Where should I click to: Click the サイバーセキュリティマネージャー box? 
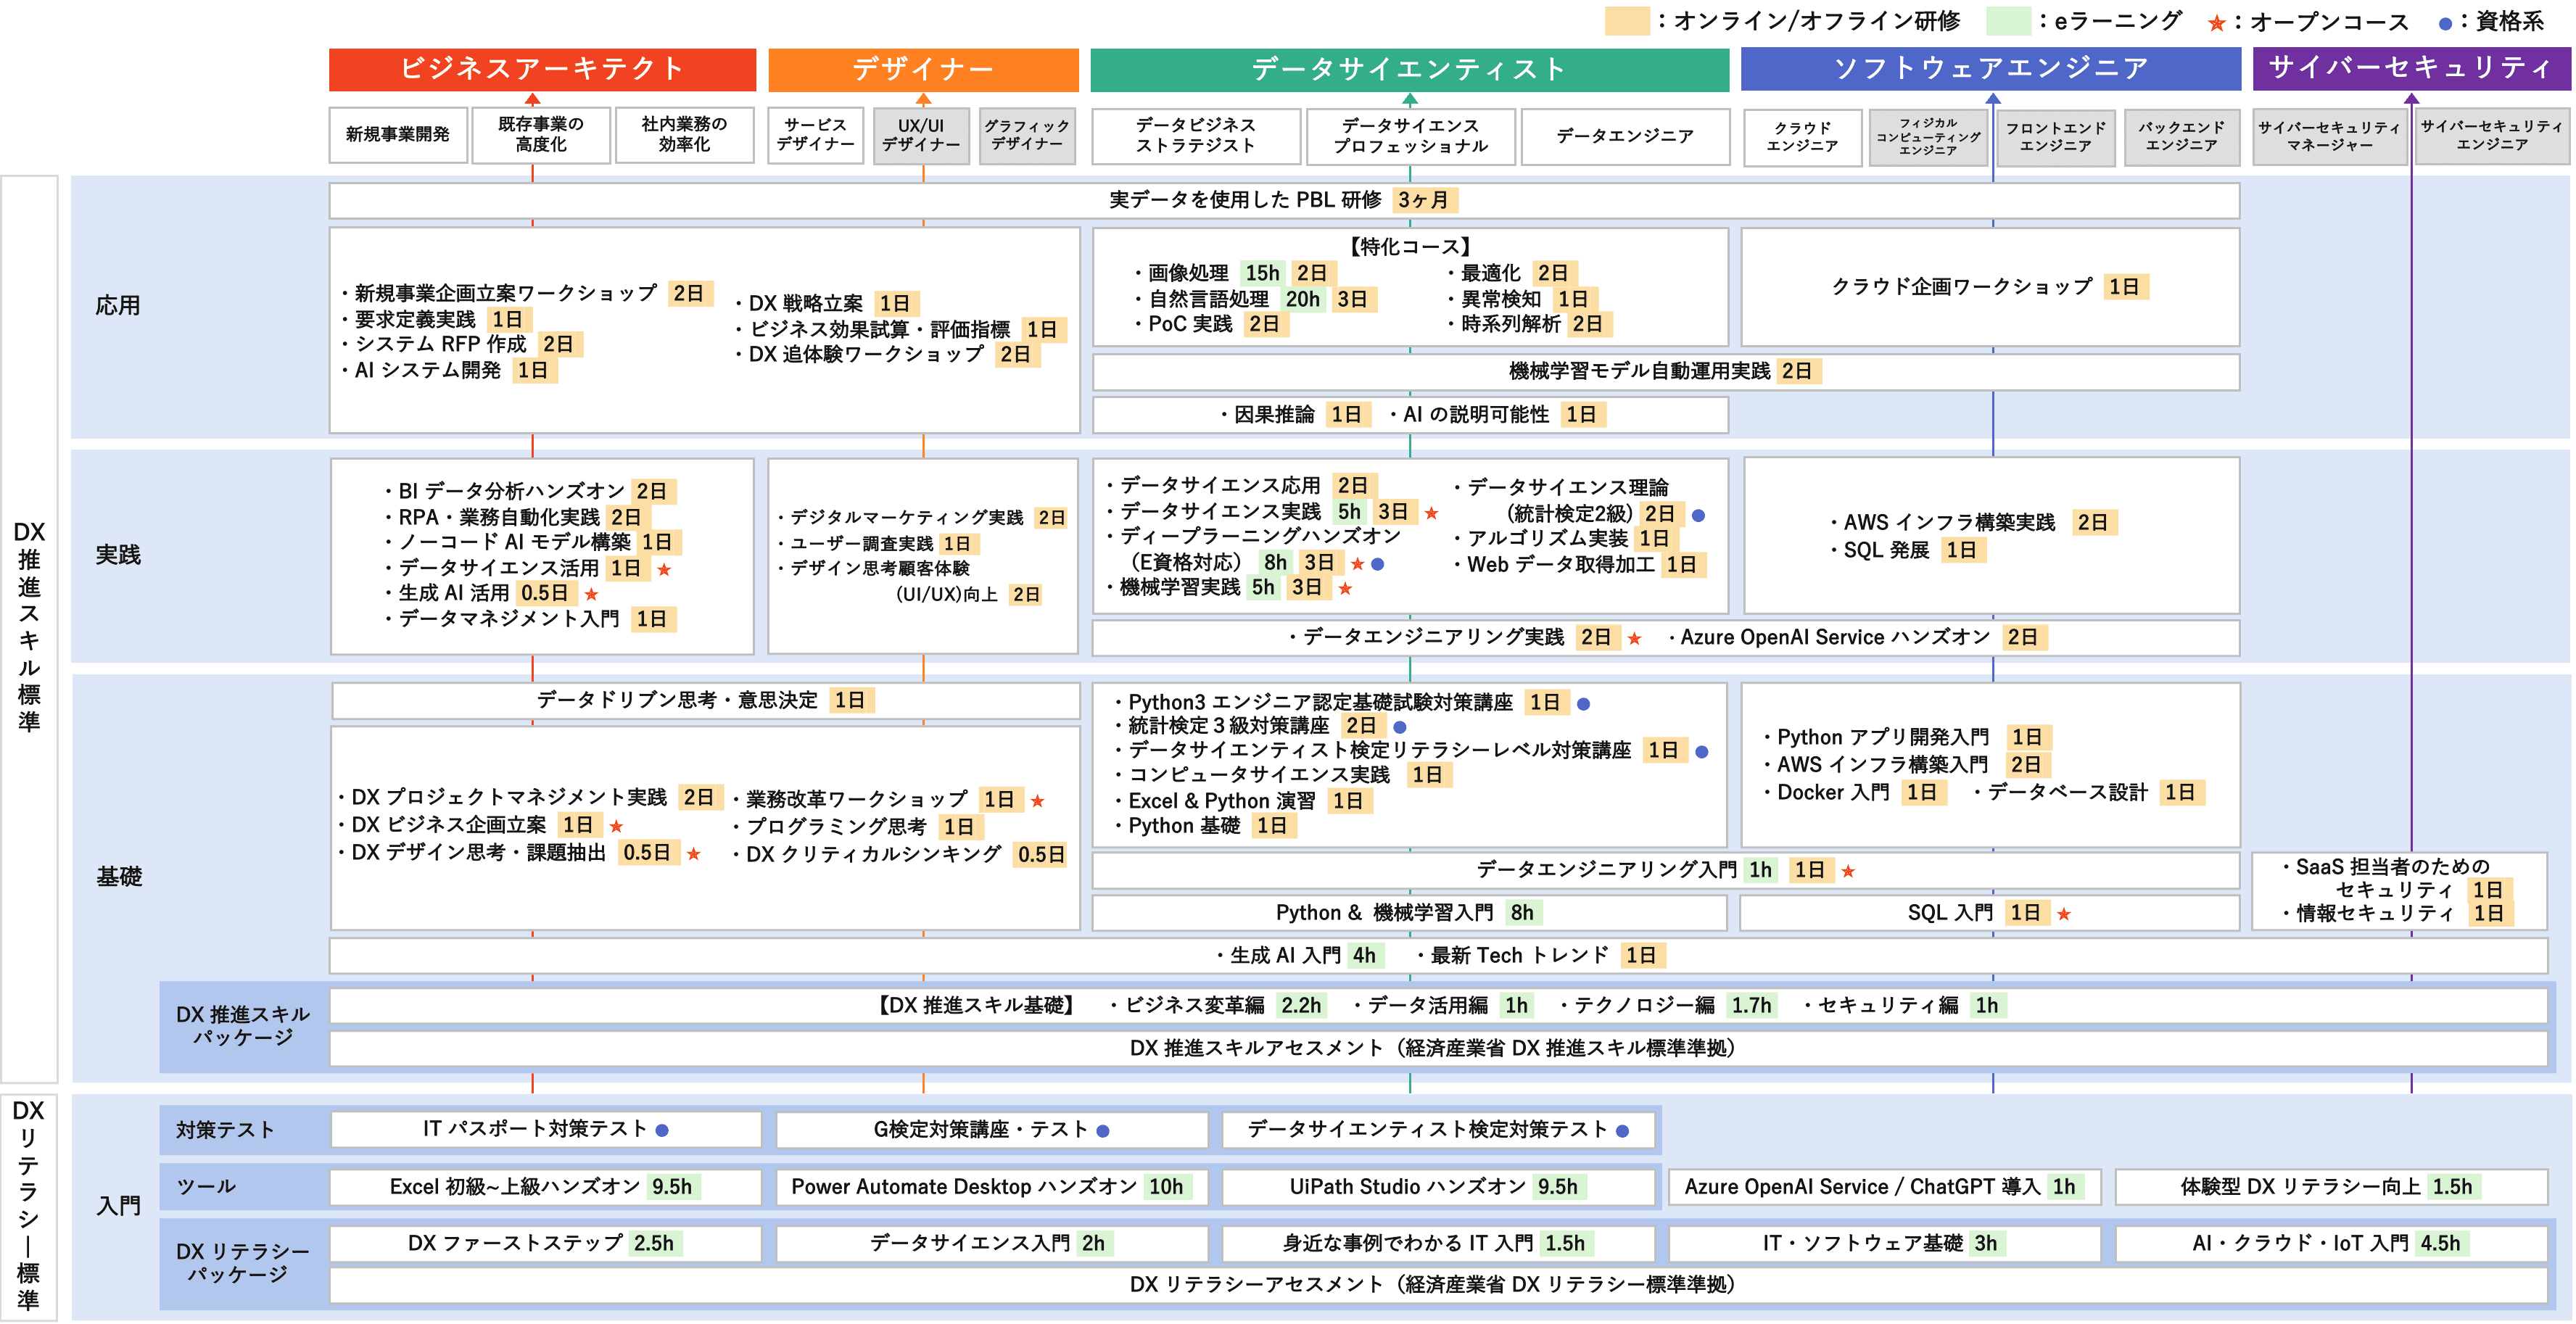point(2330,137)
